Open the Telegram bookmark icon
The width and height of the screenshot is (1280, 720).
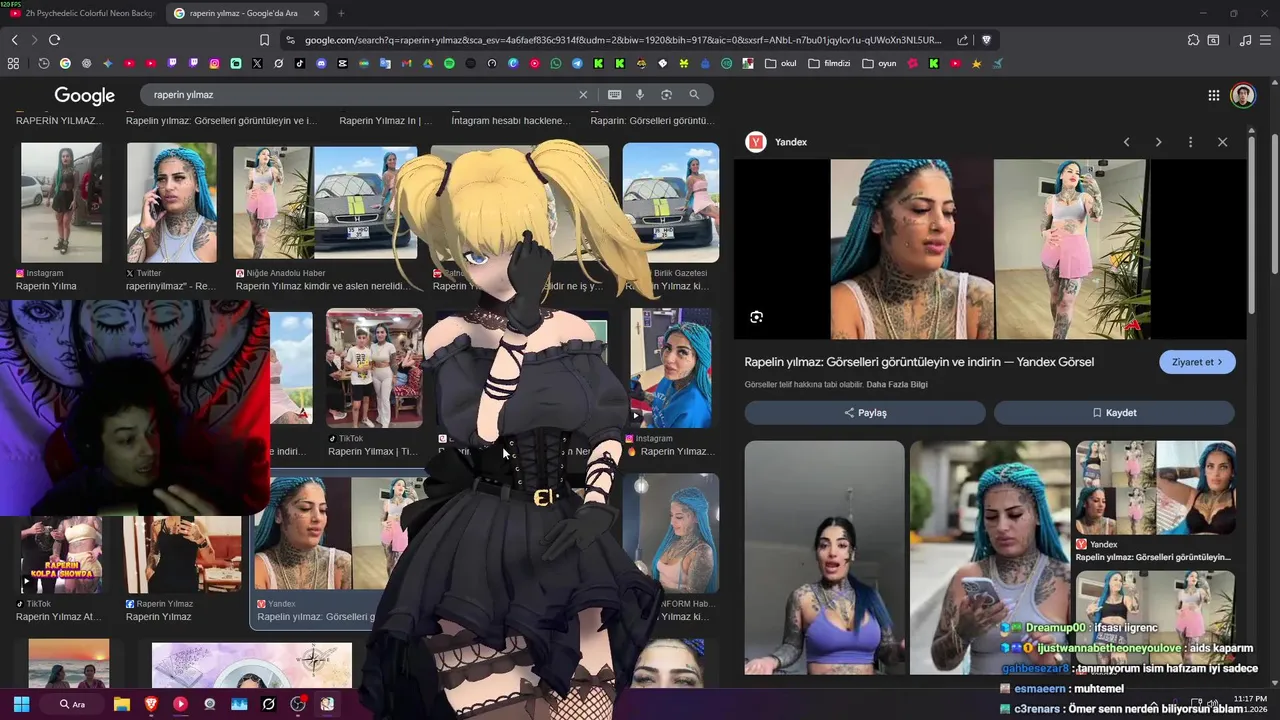tap(577, 63)
